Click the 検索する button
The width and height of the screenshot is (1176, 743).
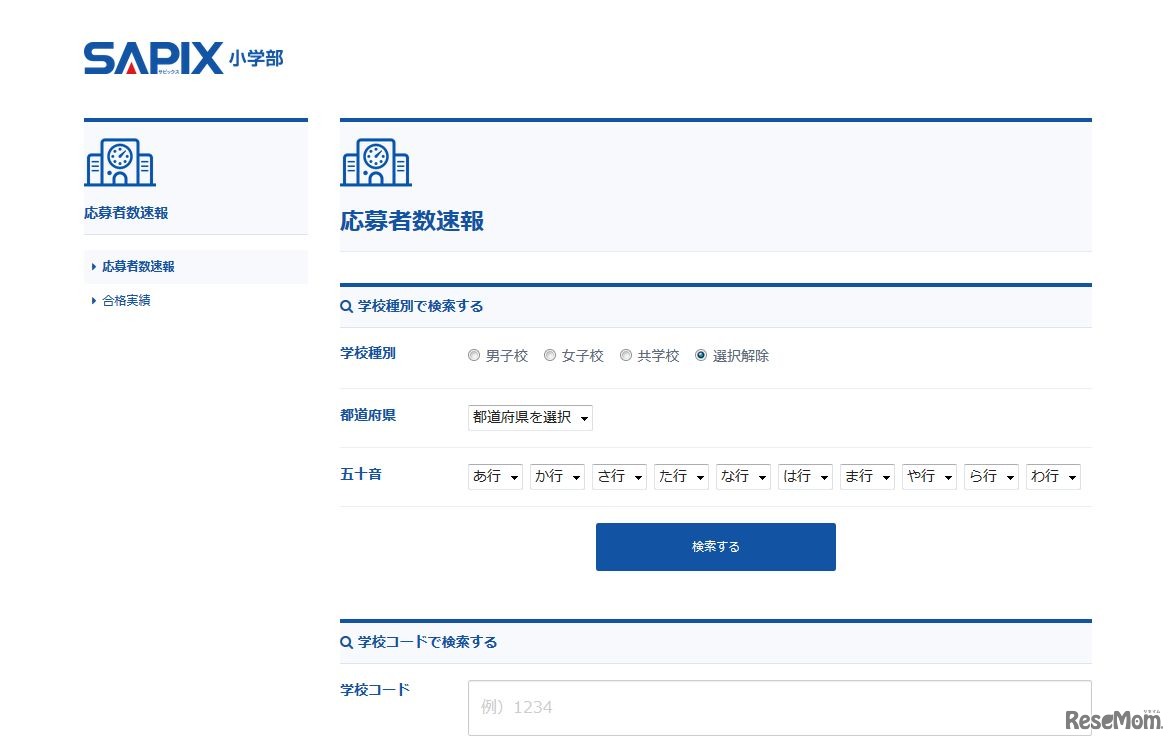click(715, 546)
